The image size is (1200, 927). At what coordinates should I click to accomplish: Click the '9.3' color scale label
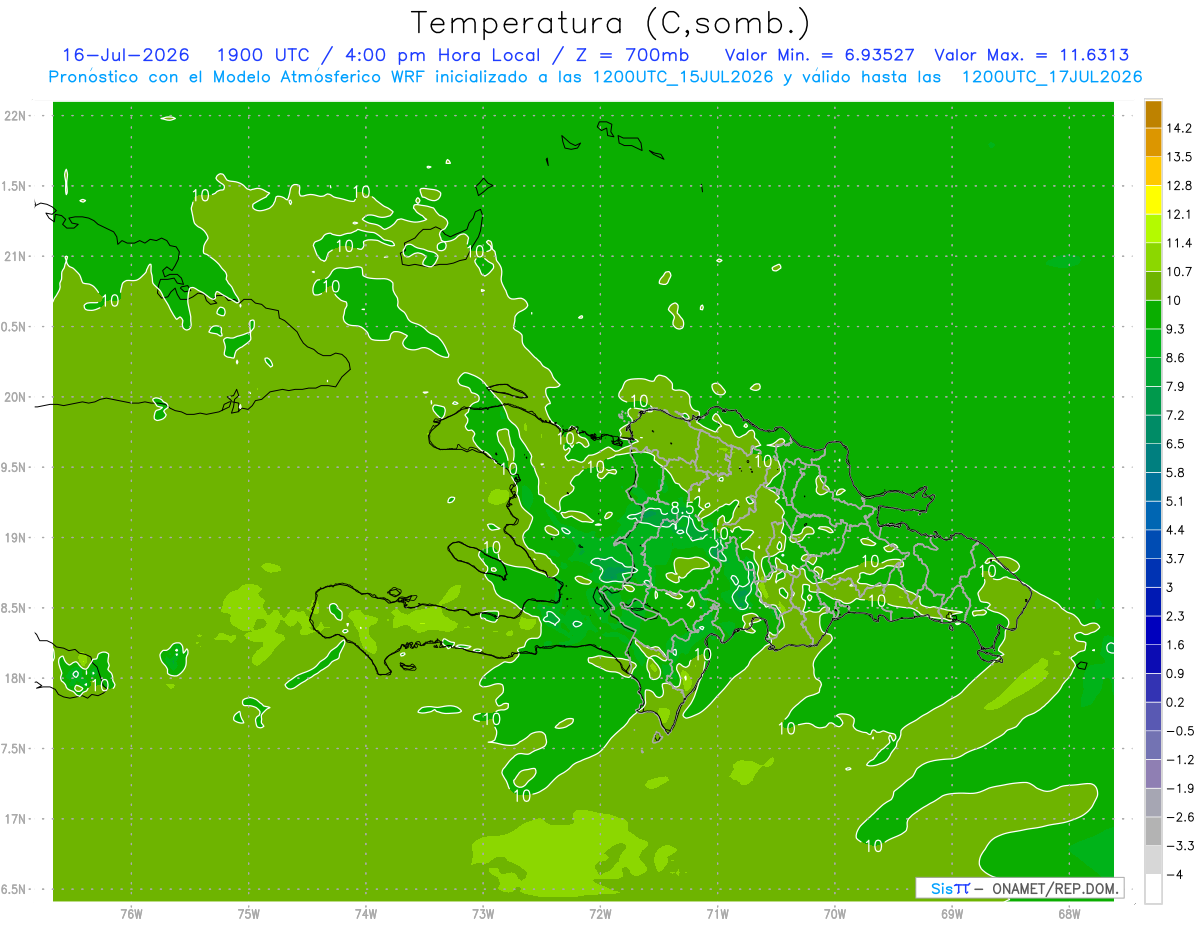(1175, 328)
